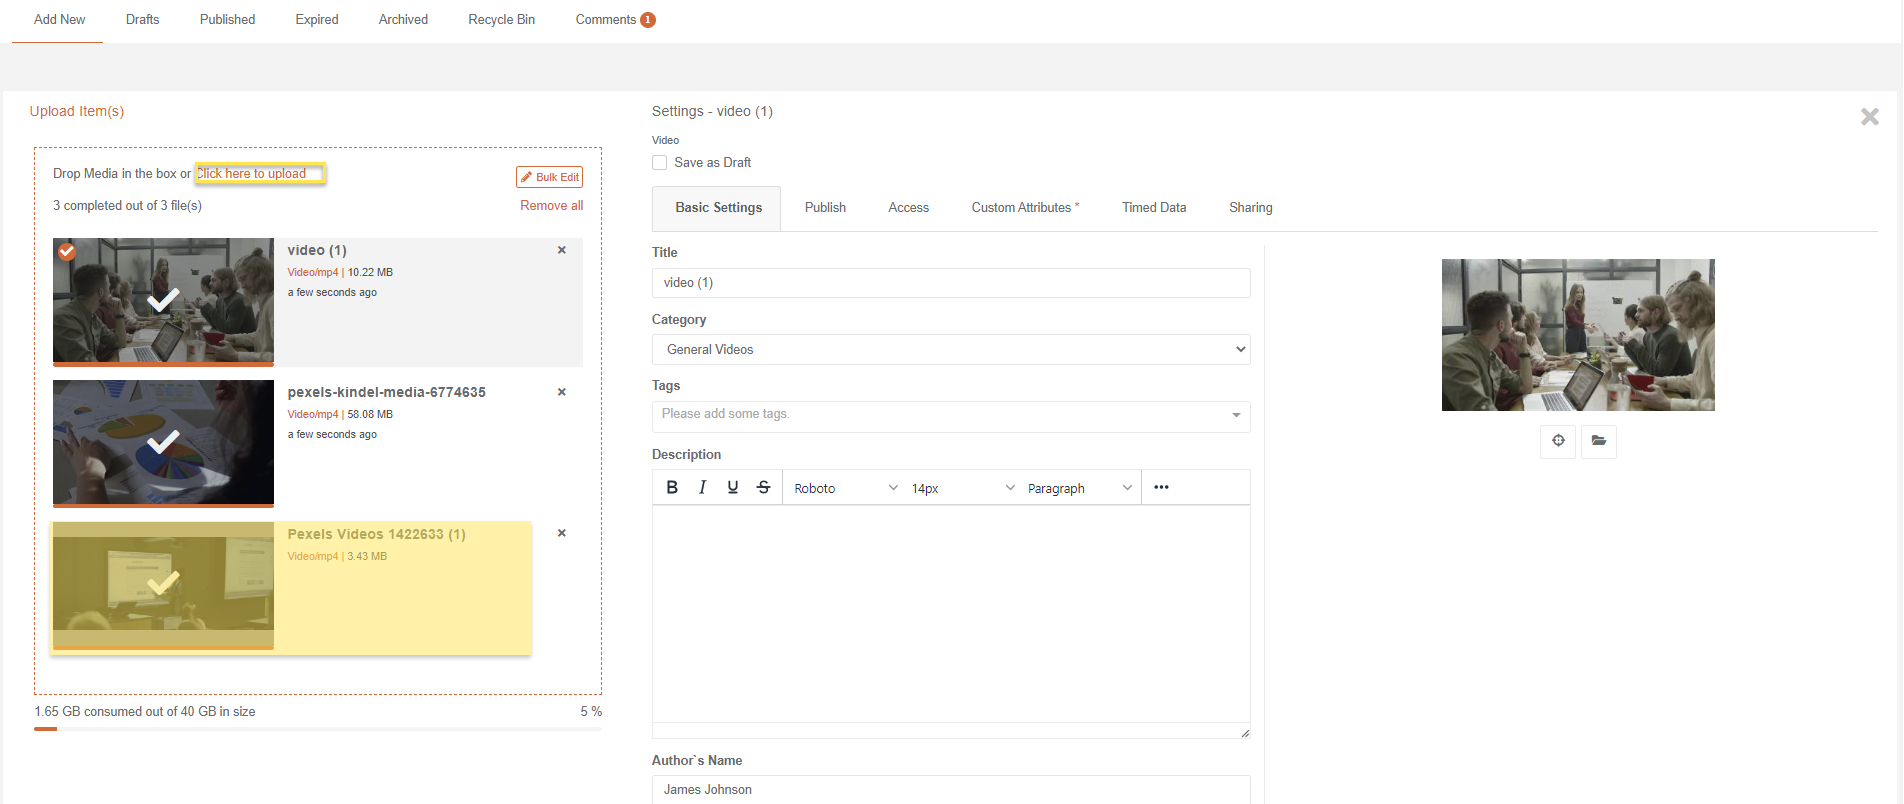
Task: Click the crosshair icon below video thumbnail
Action: point(1558,441)
